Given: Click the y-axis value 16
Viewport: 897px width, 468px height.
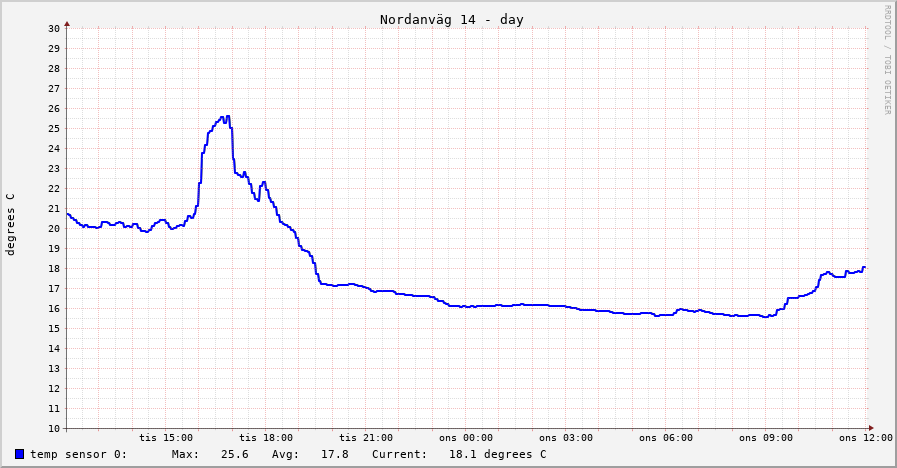Looking at the screenshot, I should (54, 309).
